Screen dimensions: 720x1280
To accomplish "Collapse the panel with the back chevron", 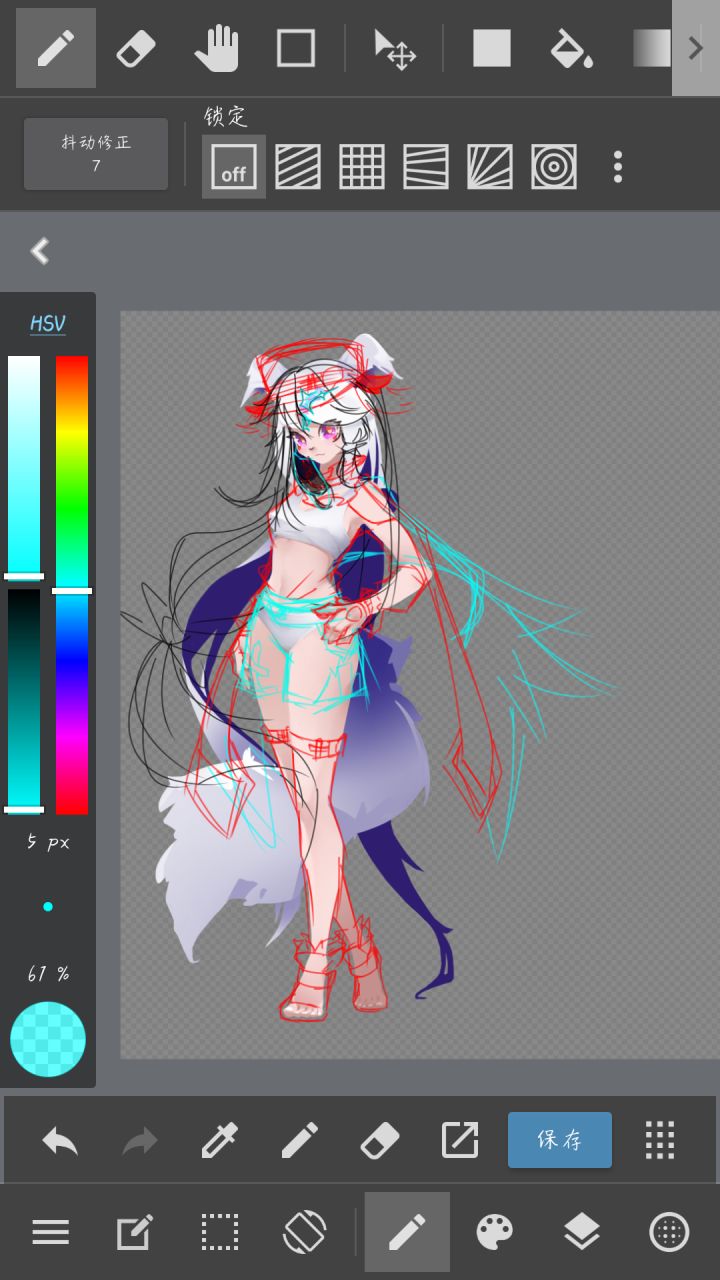I will point(40,251).
